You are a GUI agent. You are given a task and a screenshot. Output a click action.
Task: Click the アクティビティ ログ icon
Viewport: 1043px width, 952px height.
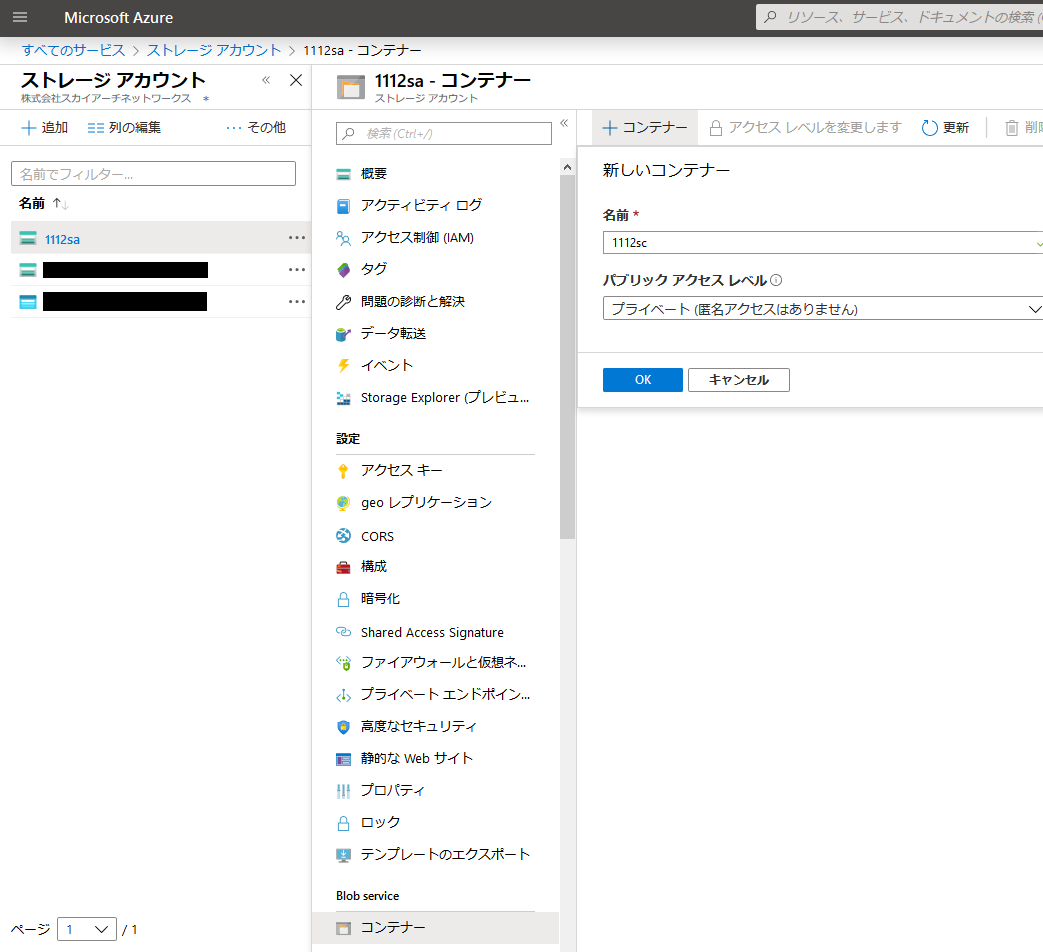tap(343, 206)
